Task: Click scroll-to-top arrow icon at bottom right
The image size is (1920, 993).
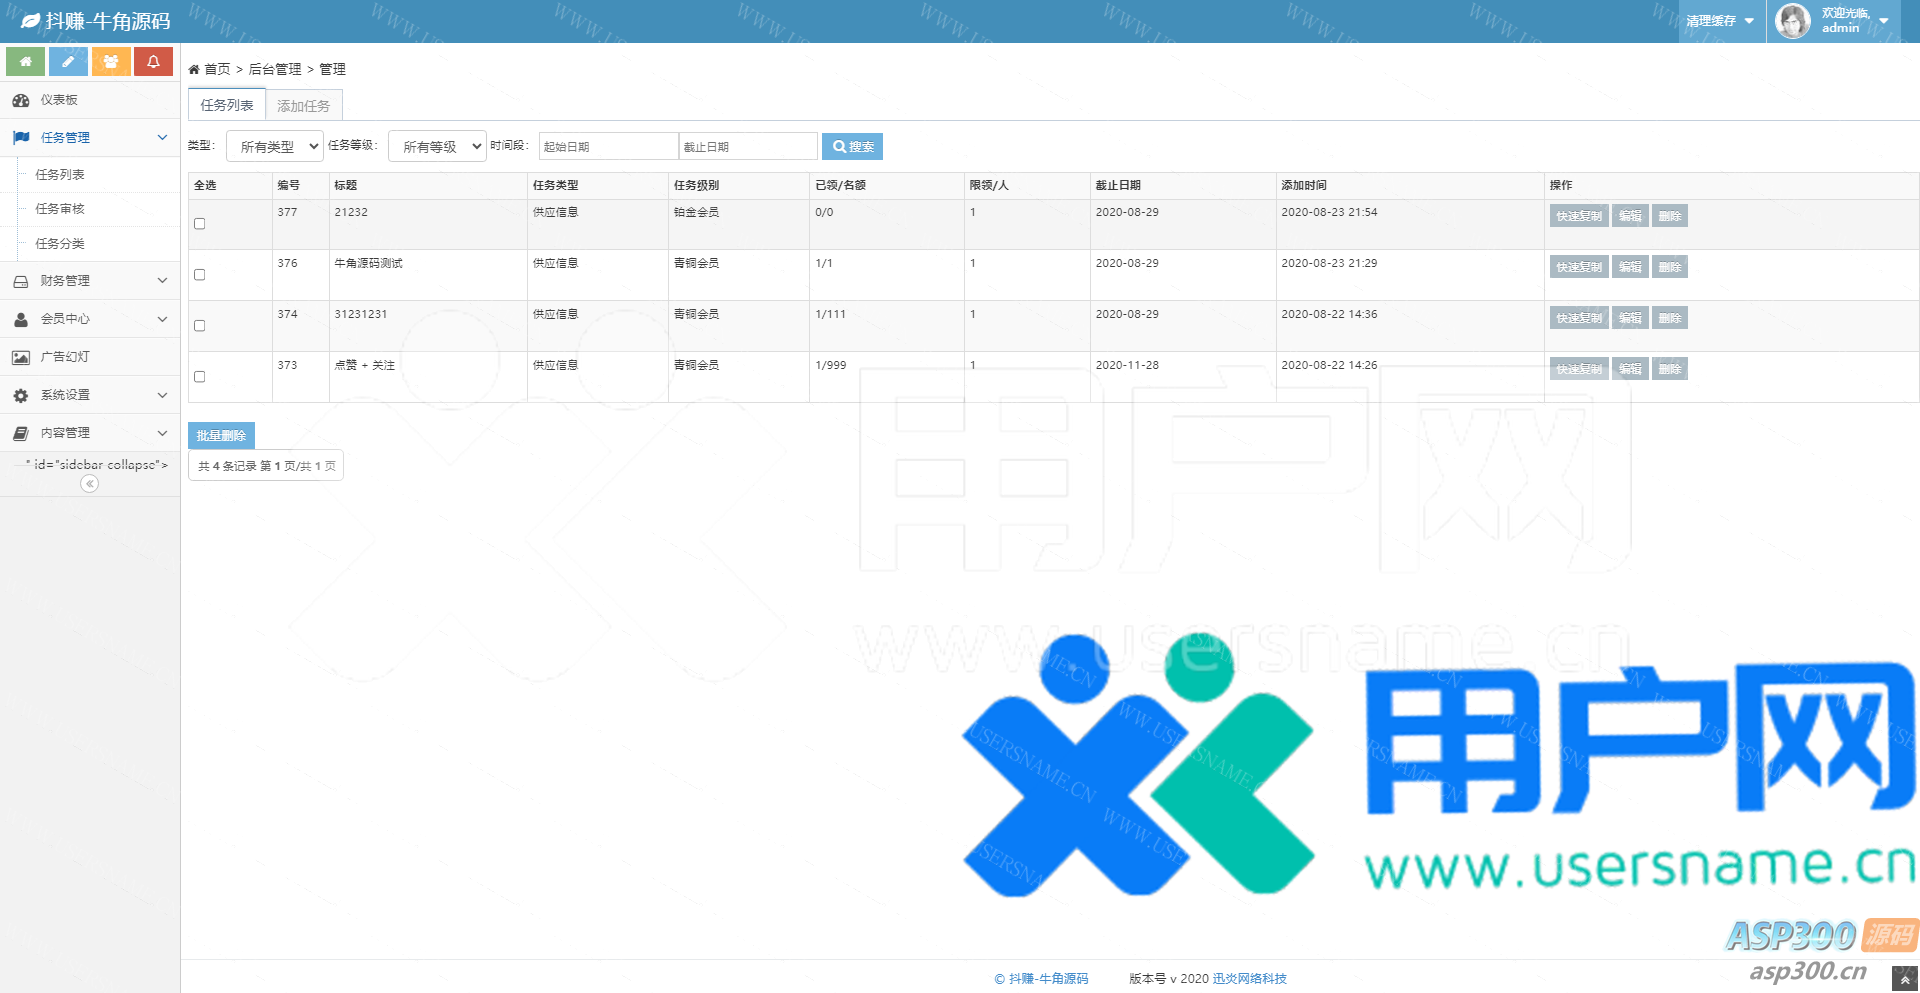Action: tap(1905, 979)
